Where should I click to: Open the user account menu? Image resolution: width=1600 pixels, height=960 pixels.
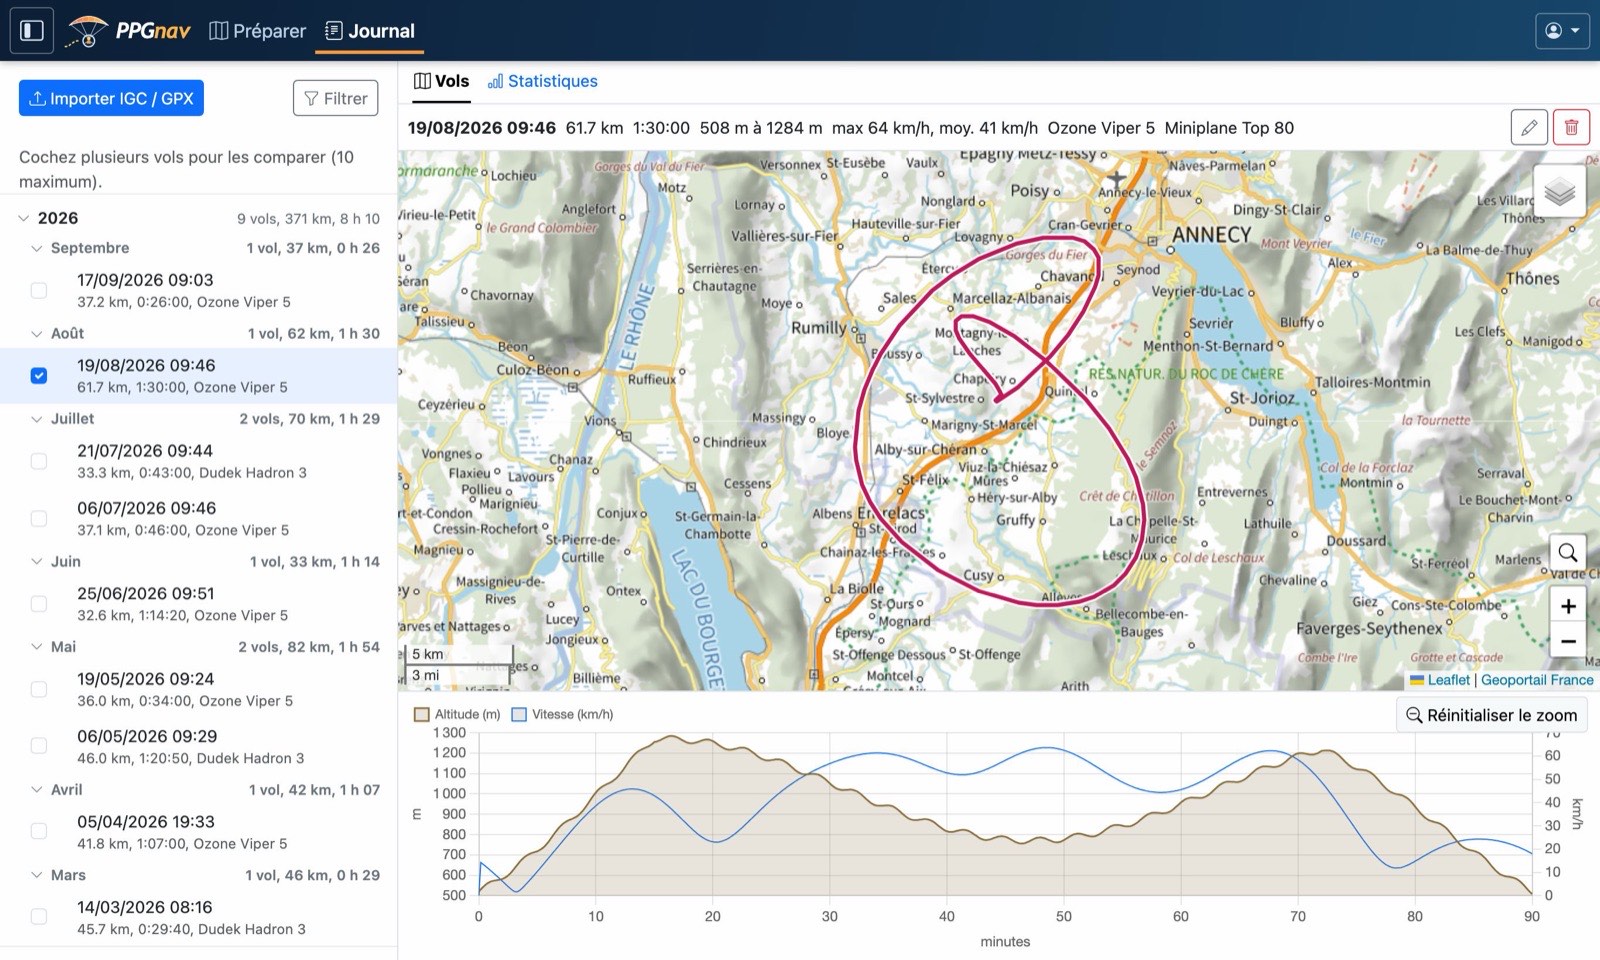tap(1562, 30)
